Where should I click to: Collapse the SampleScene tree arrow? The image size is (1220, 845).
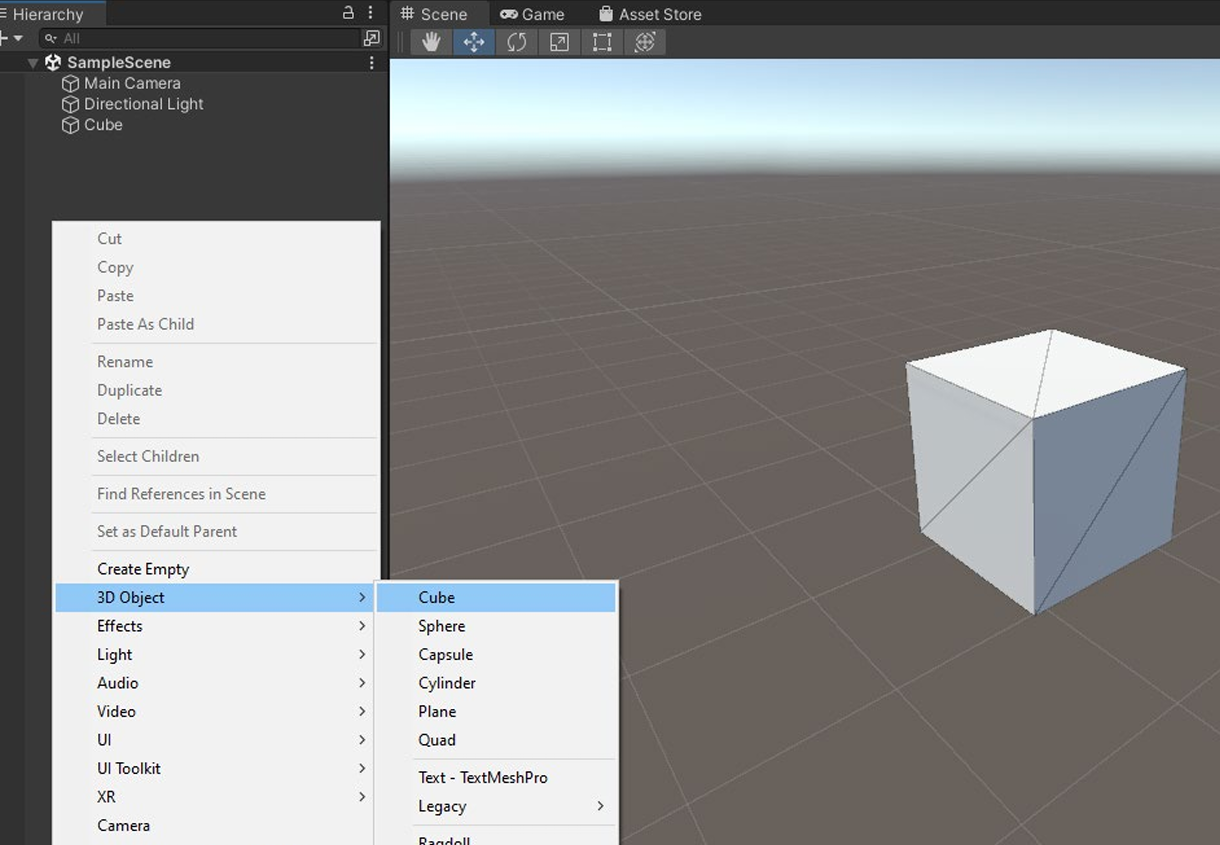[33, 63]
